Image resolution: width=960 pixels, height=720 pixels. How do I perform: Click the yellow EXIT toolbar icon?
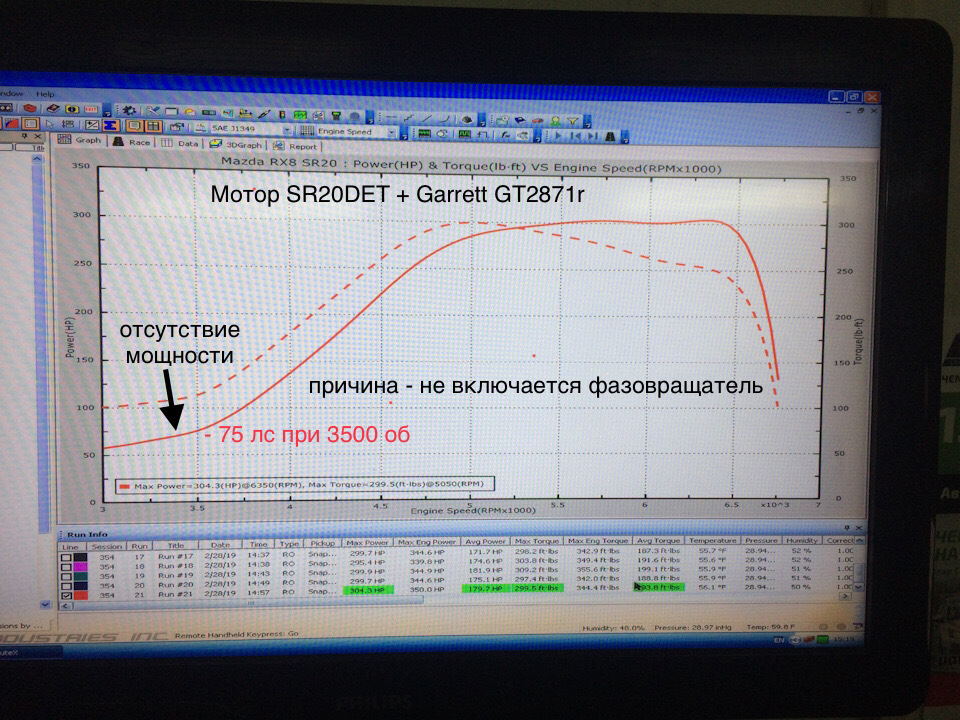tap(91, 109)
